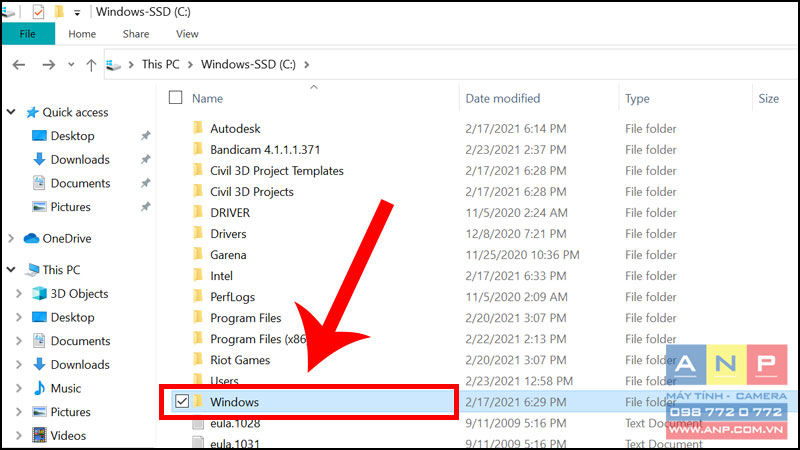
Task: Select the eula.1028 text file
Action: tap(235, 423)
